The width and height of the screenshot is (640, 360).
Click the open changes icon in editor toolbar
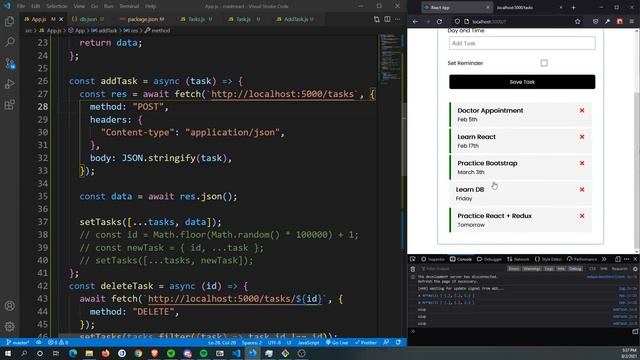pyautogui.click(x=376, y=19)
